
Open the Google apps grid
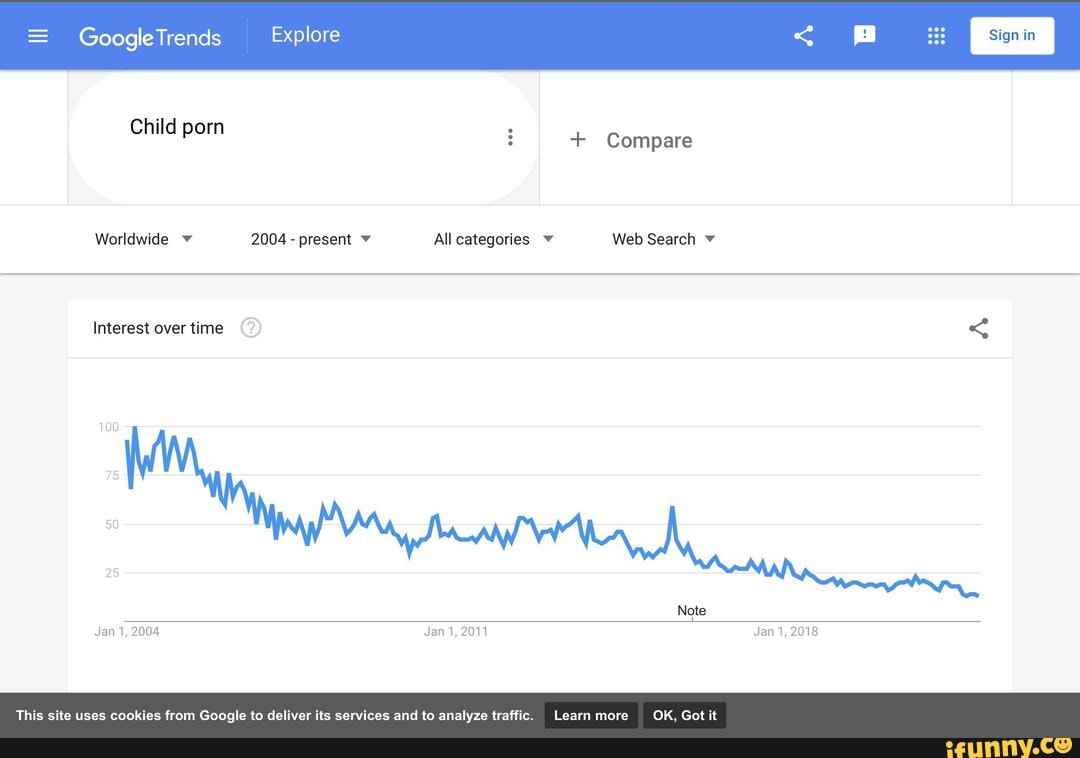pyautogui.click(x=936, y=36)
